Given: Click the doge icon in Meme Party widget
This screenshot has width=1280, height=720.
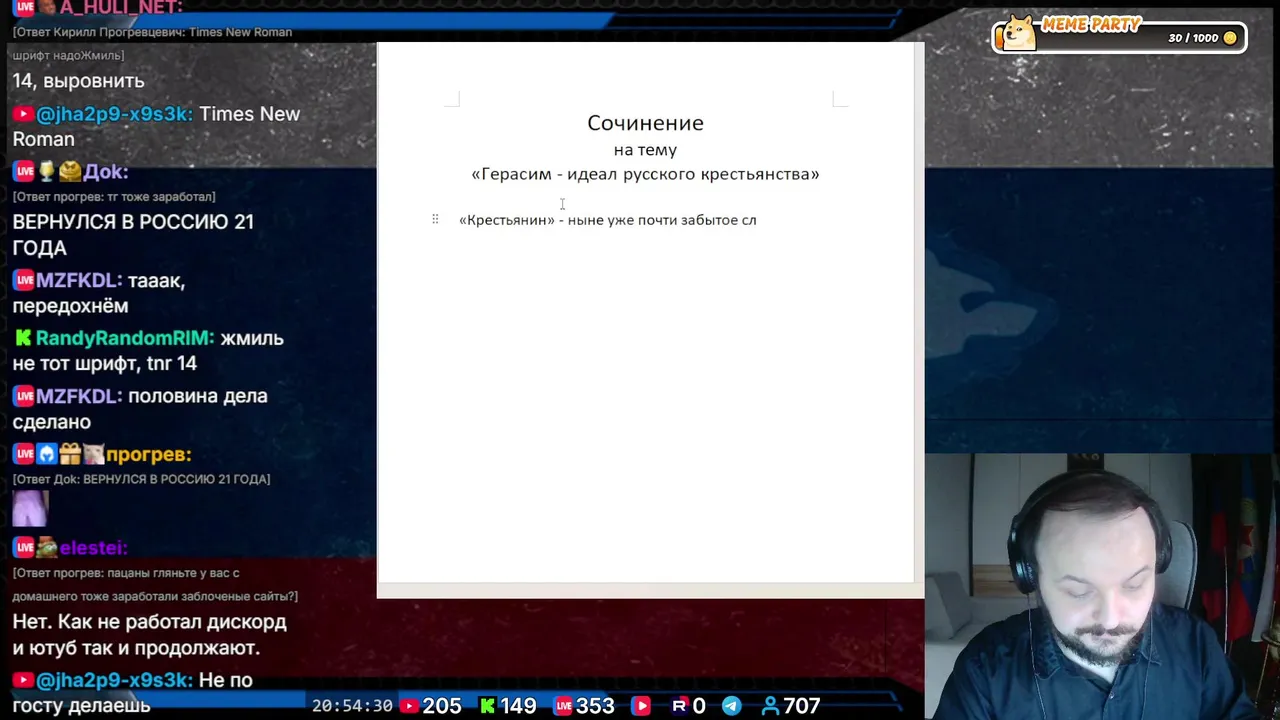Looking at the screenshot, I should tap(1020, 33).
